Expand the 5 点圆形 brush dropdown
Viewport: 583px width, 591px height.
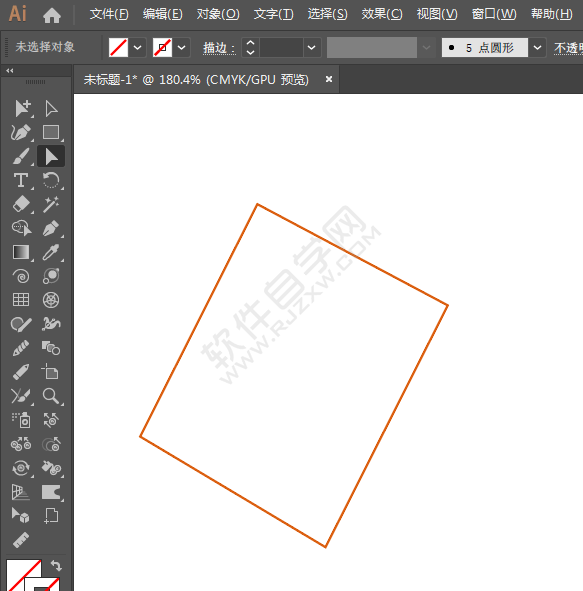(x=537, y=48)
